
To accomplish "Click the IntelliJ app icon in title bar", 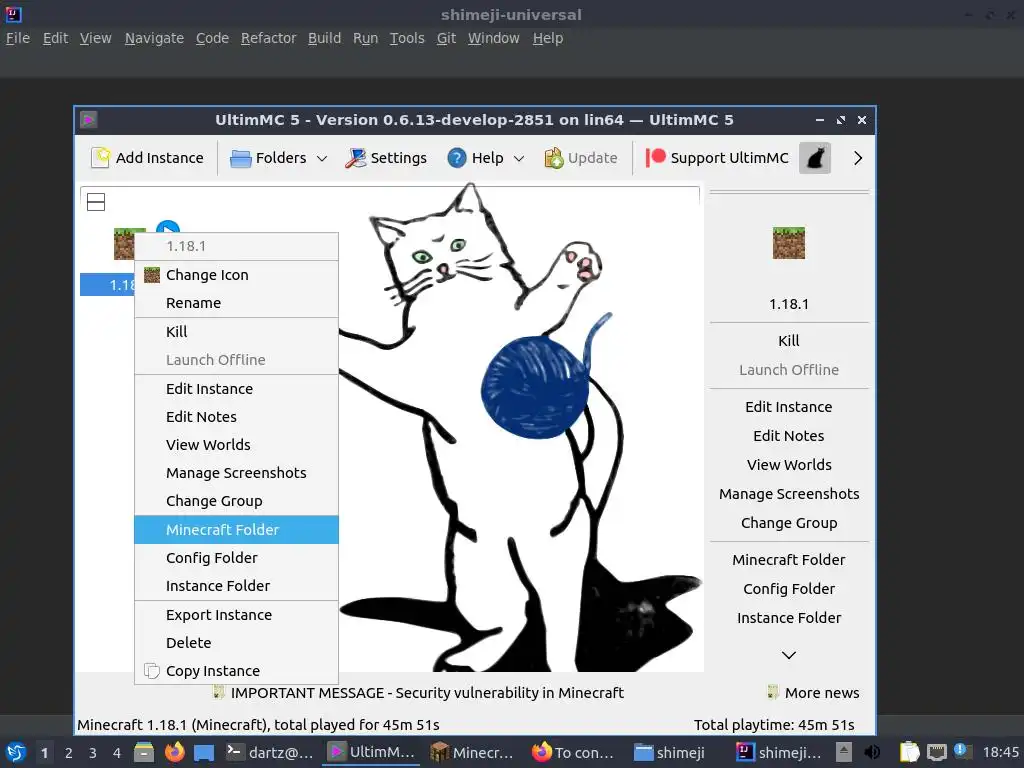I will click(13, 13).
